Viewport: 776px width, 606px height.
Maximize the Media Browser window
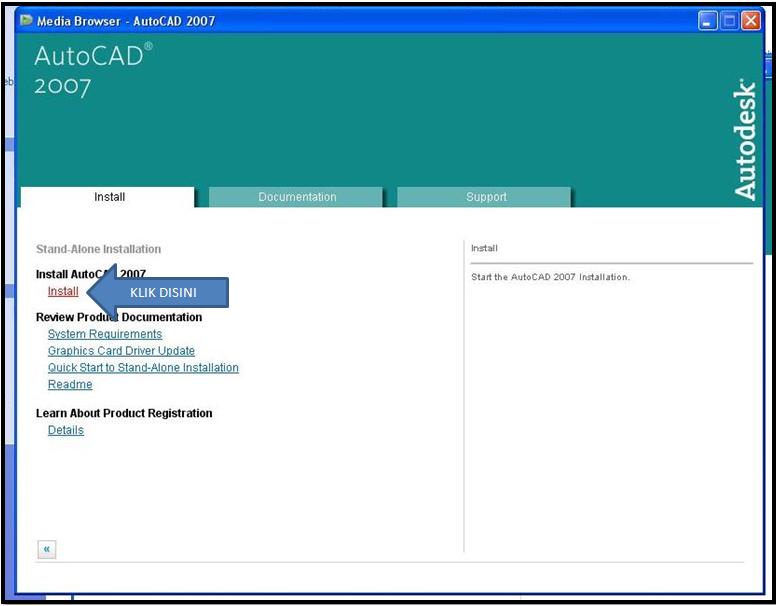[x=729, y=21]
